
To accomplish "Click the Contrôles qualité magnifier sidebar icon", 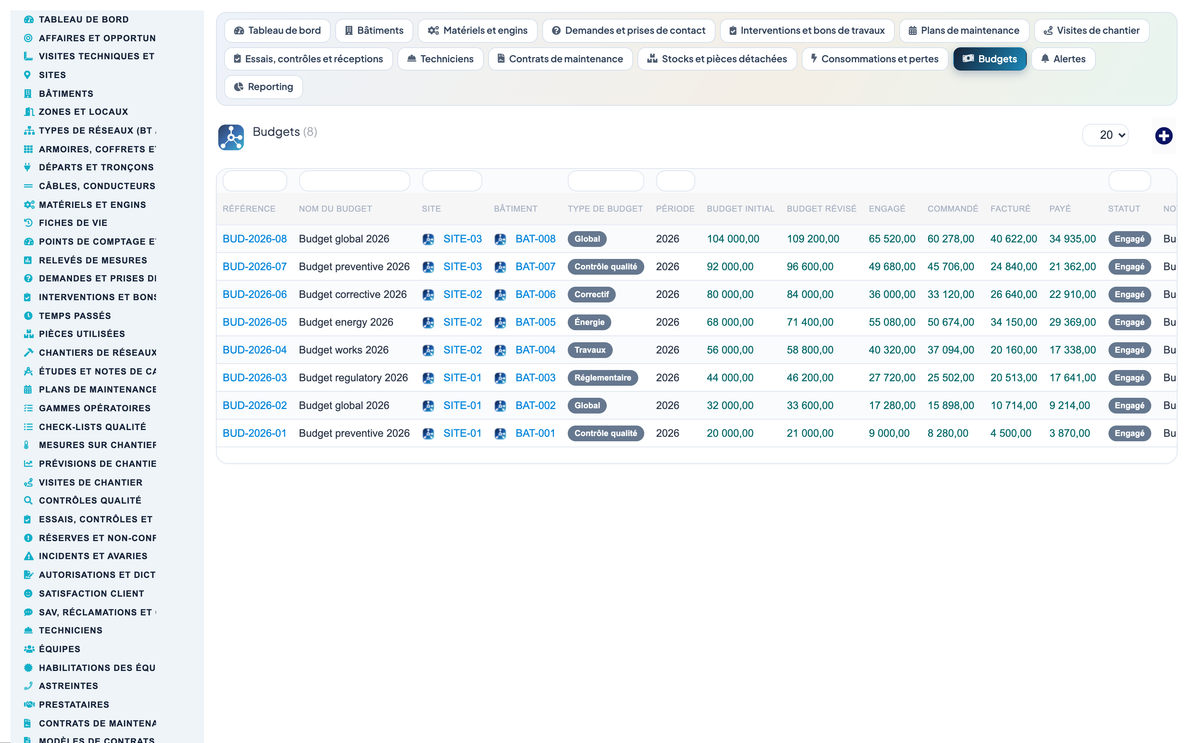I will [x=28, y=500].
